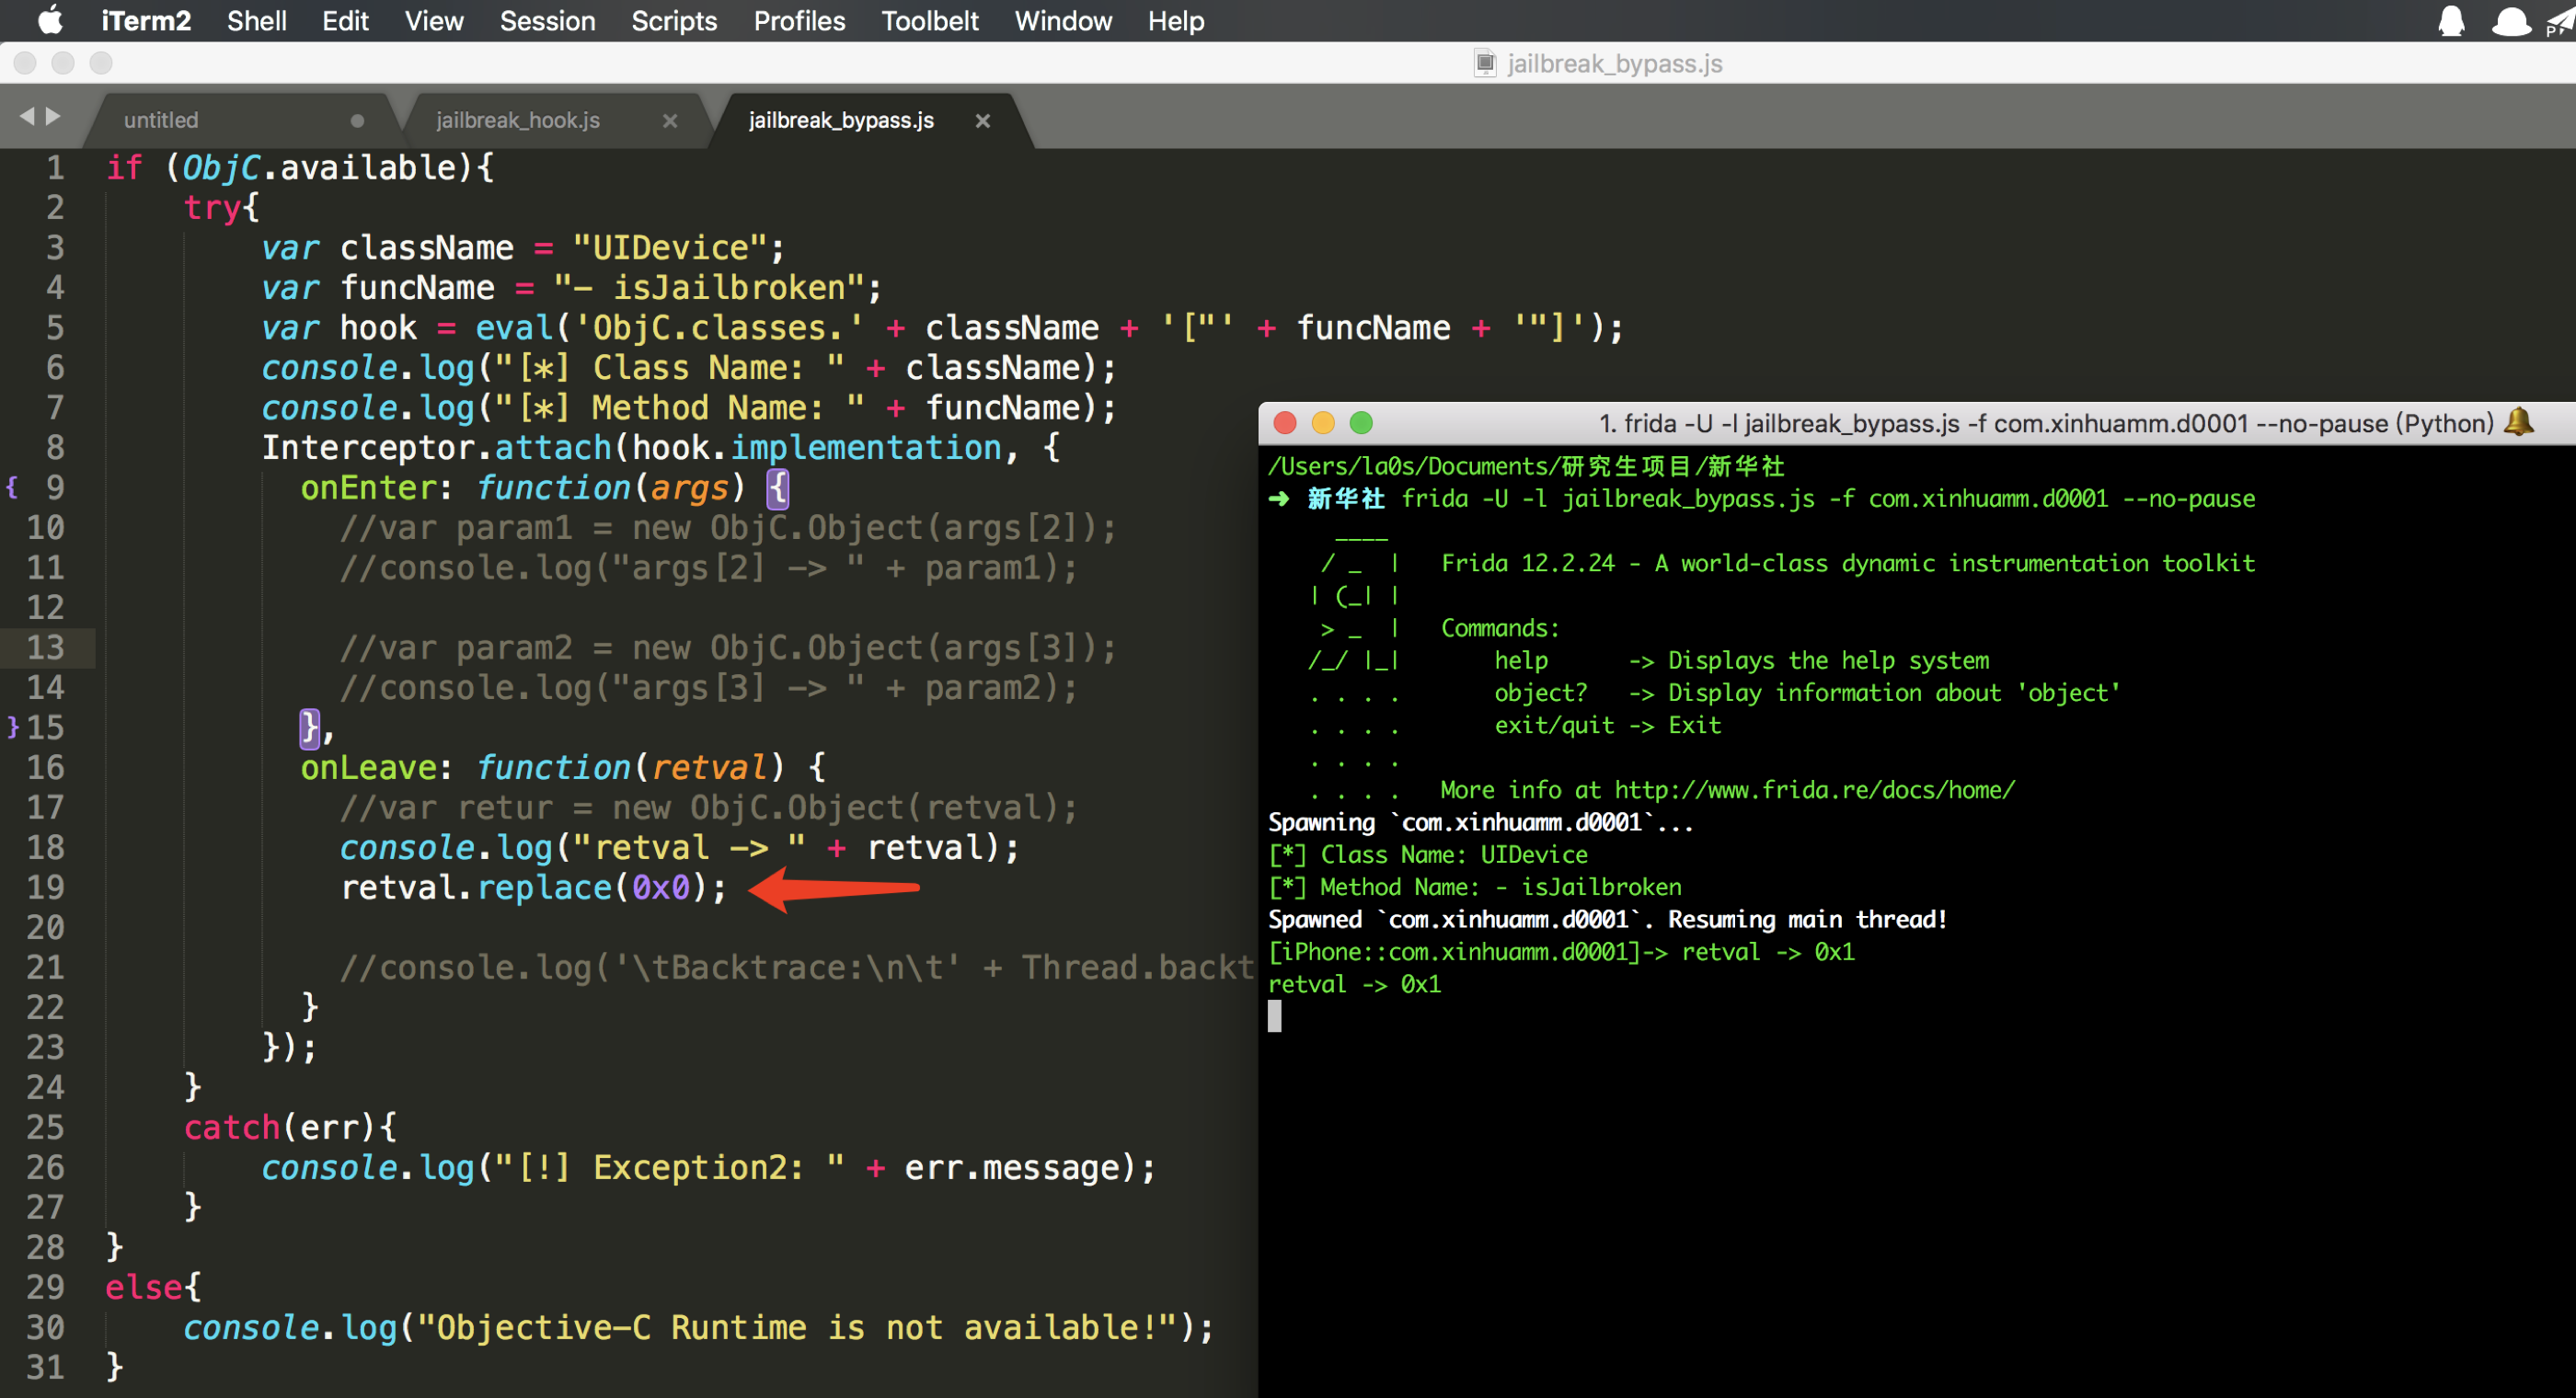Viewport: 2576px width, 1398px height.
Task: Collapse the onEnter block at line 9
Action: pos(12,487)
